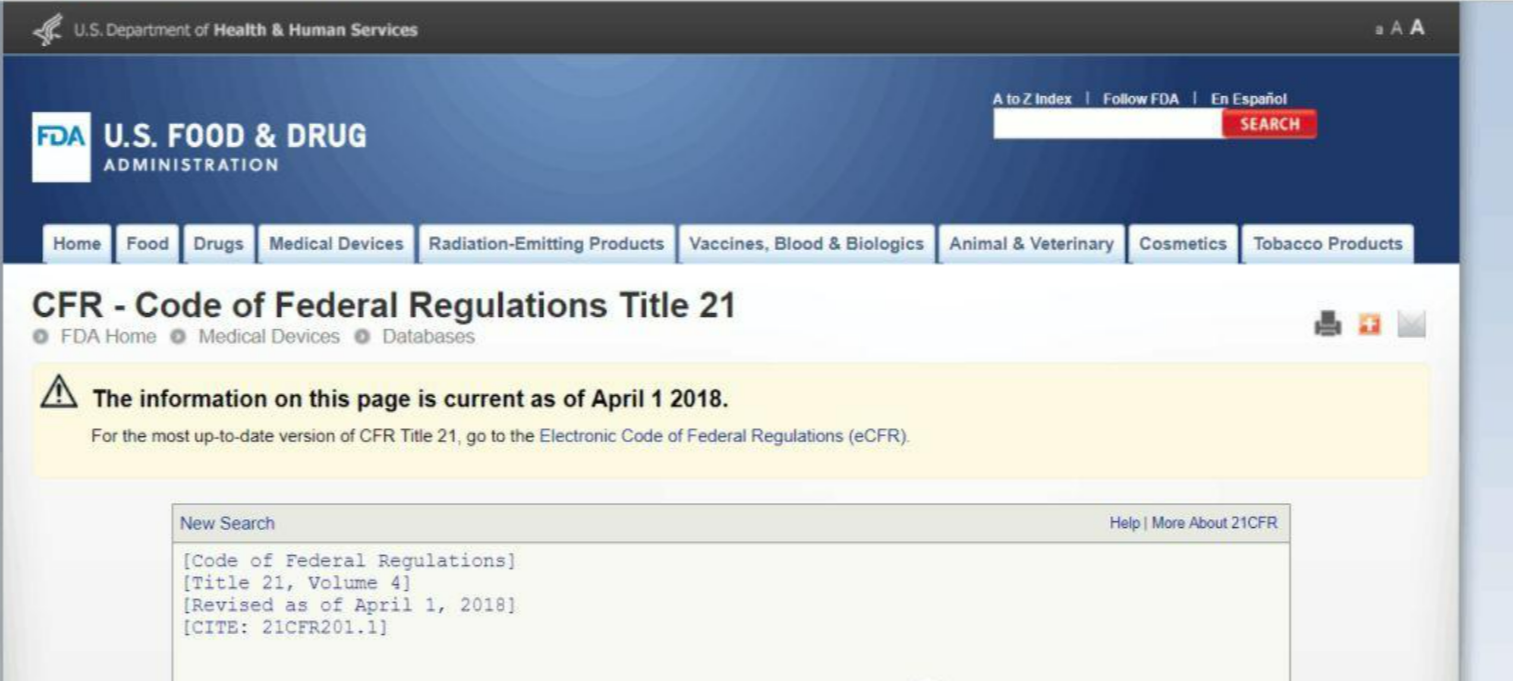Image resolution: width=1513 pixels, height=681 pixels.
Task: Click the orange share plus icon
Action: pos(1368,324)
